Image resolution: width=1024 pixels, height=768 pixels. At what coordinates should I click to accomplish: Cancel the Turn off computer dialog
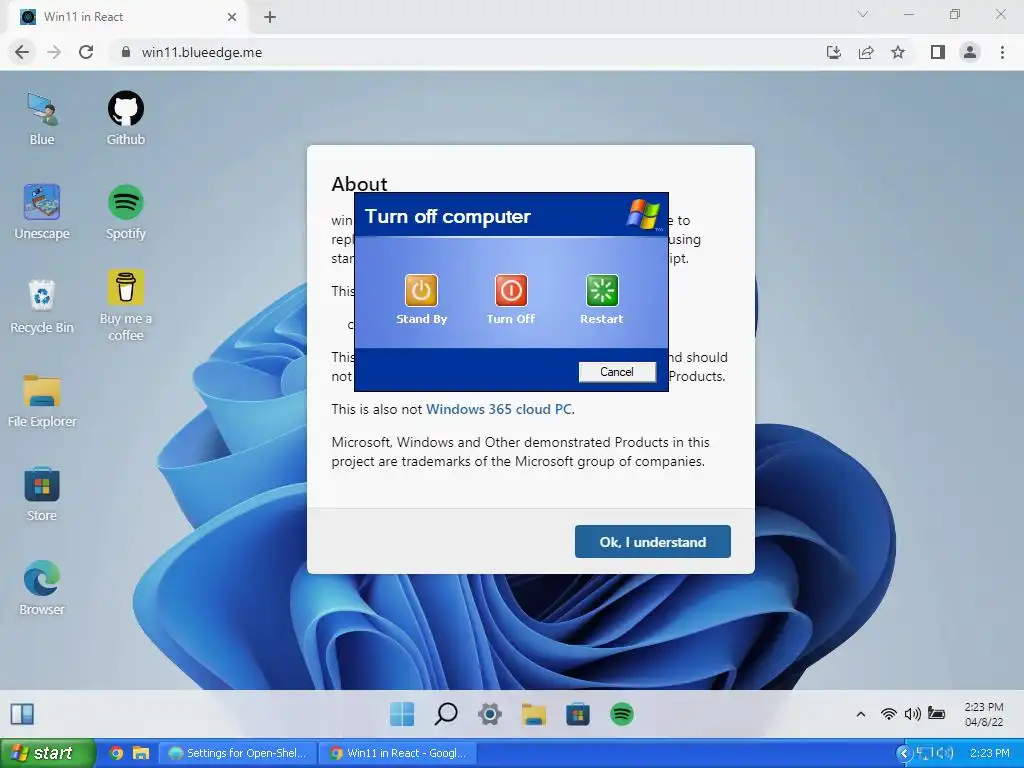tap(617, 372)
